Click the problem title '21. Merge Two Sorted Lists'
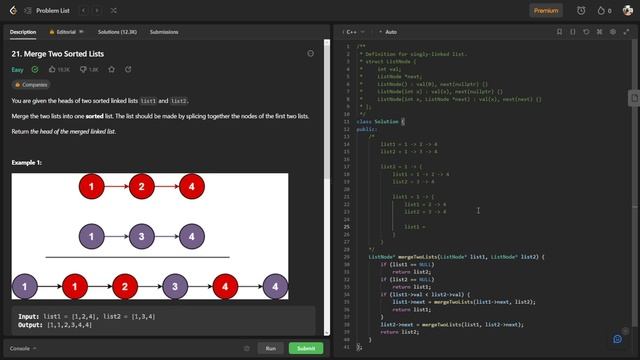Image resolution: width=640 pixels, height=360 pixels. (x=58, y=54)
